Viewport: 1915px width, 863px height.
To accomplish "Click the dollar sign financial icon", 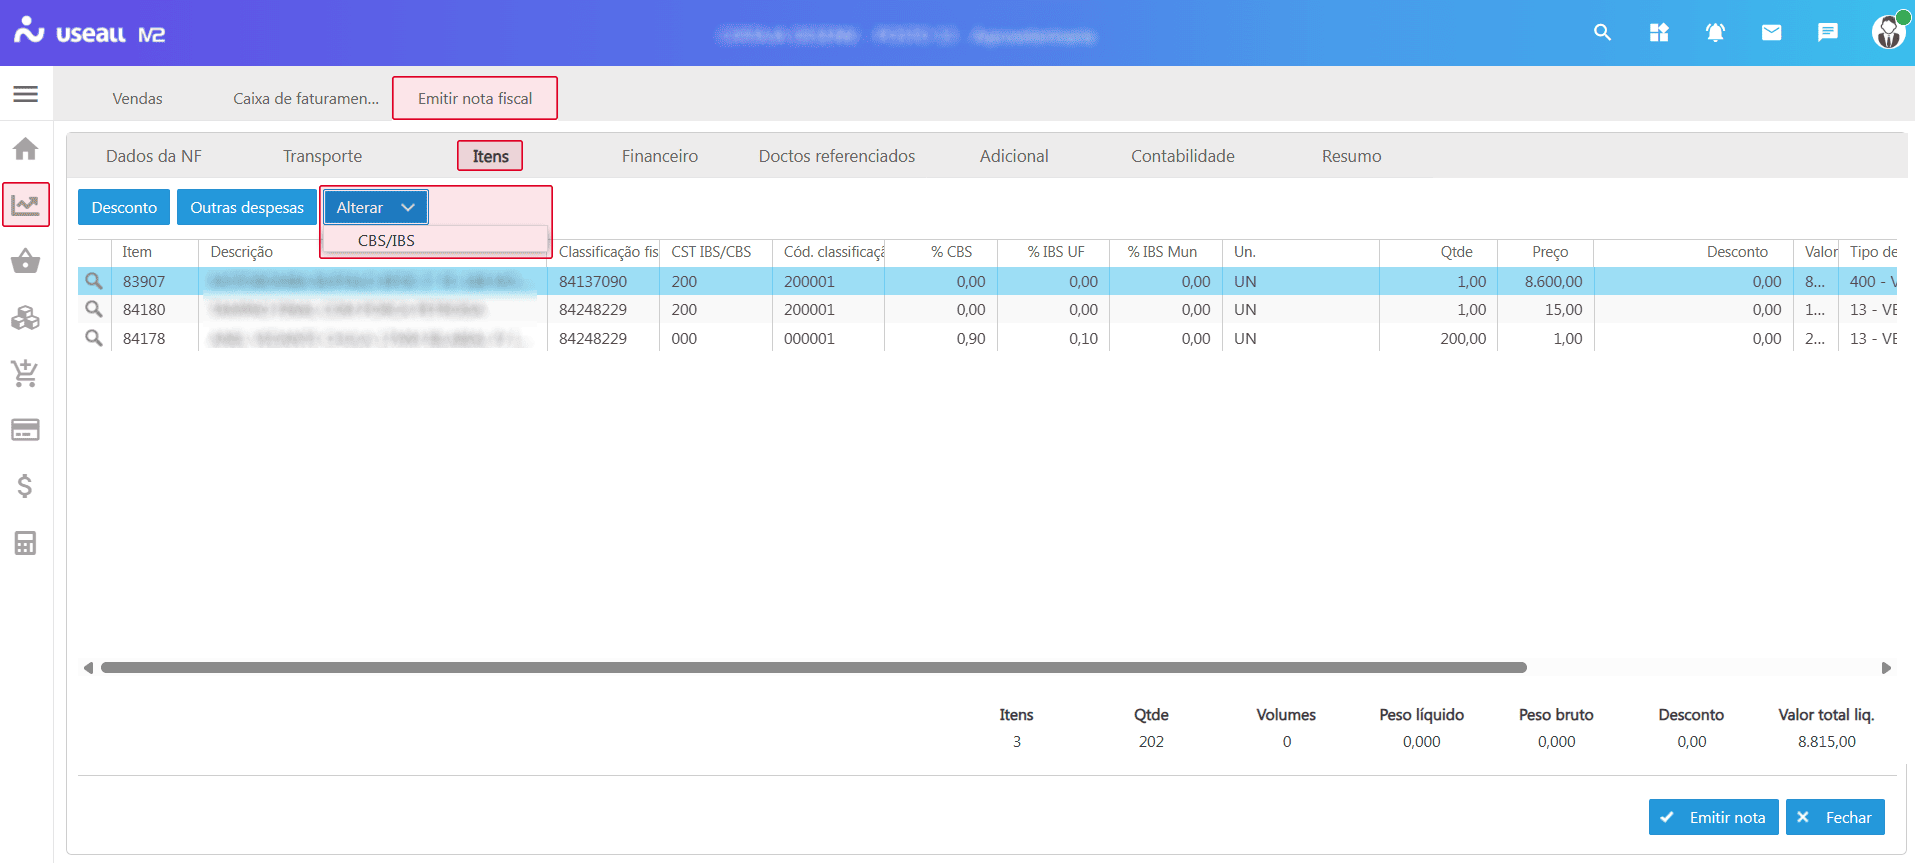I will 26,486.
